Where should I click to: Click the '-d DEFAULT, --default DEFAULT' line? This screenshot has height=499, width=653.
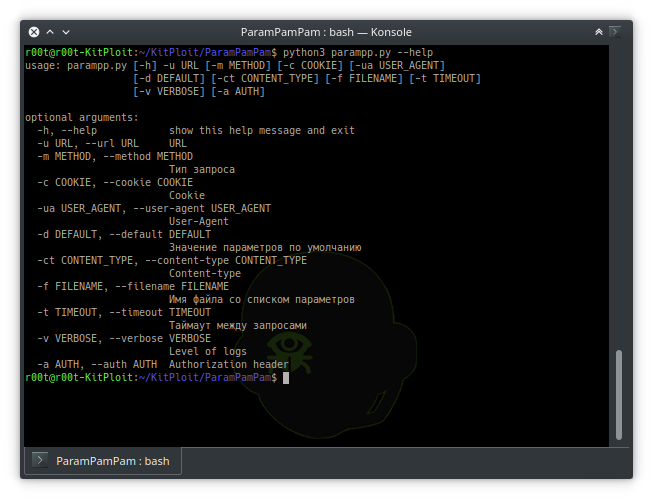point(124,234)
